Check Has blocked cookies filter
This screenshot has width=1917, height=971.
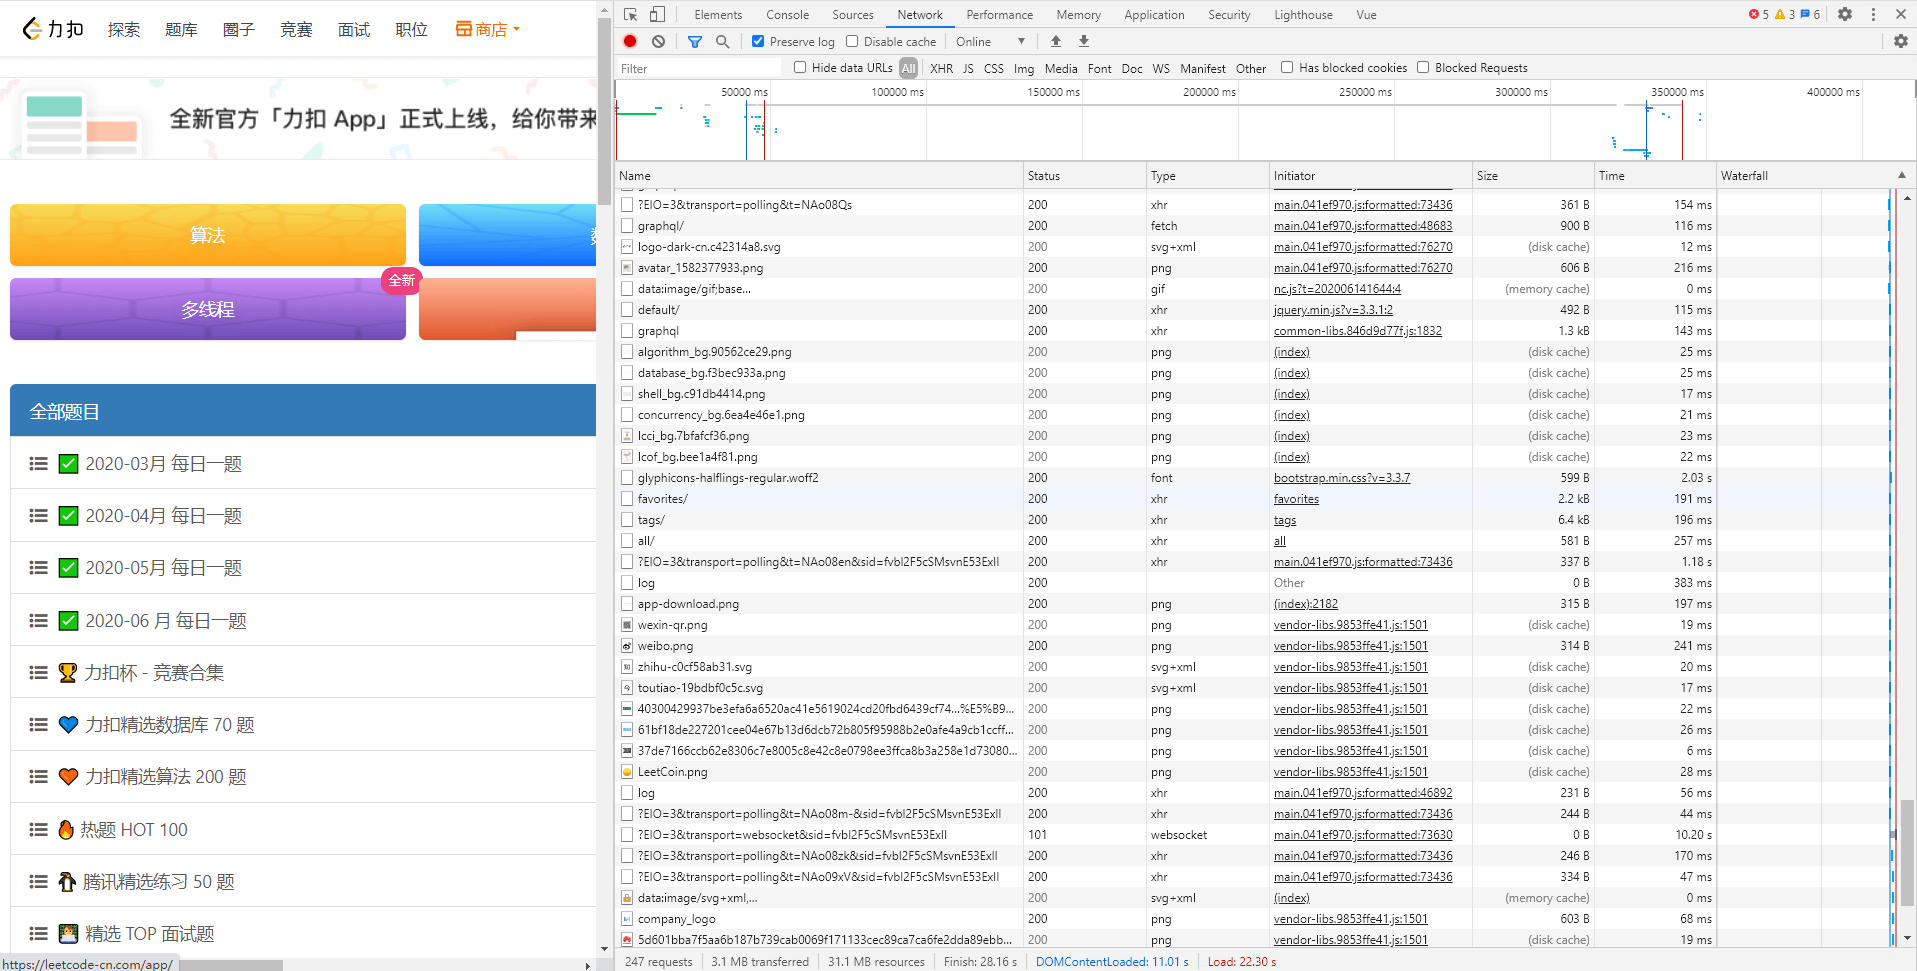point(1287,67)
